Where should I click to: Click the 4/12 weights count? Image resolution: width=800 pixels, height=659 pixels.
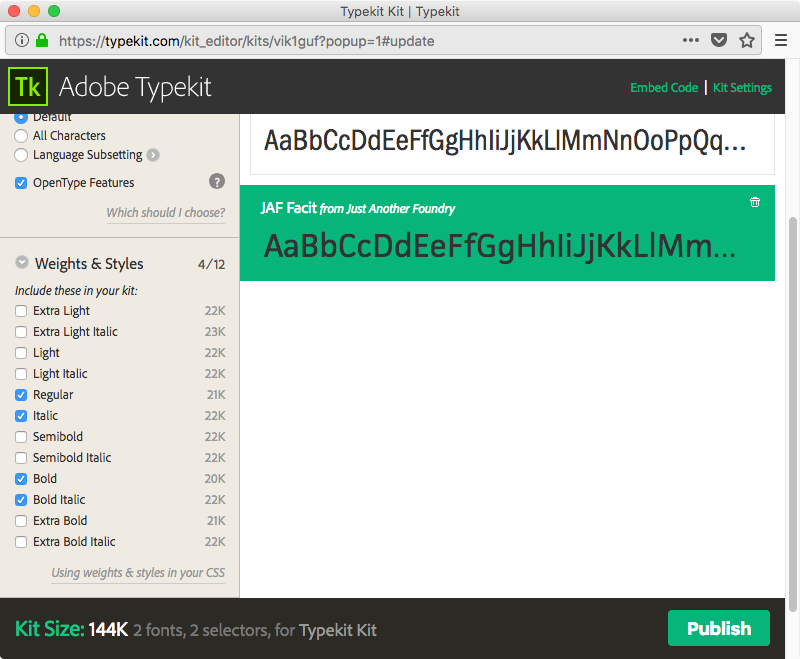(211, 264)
